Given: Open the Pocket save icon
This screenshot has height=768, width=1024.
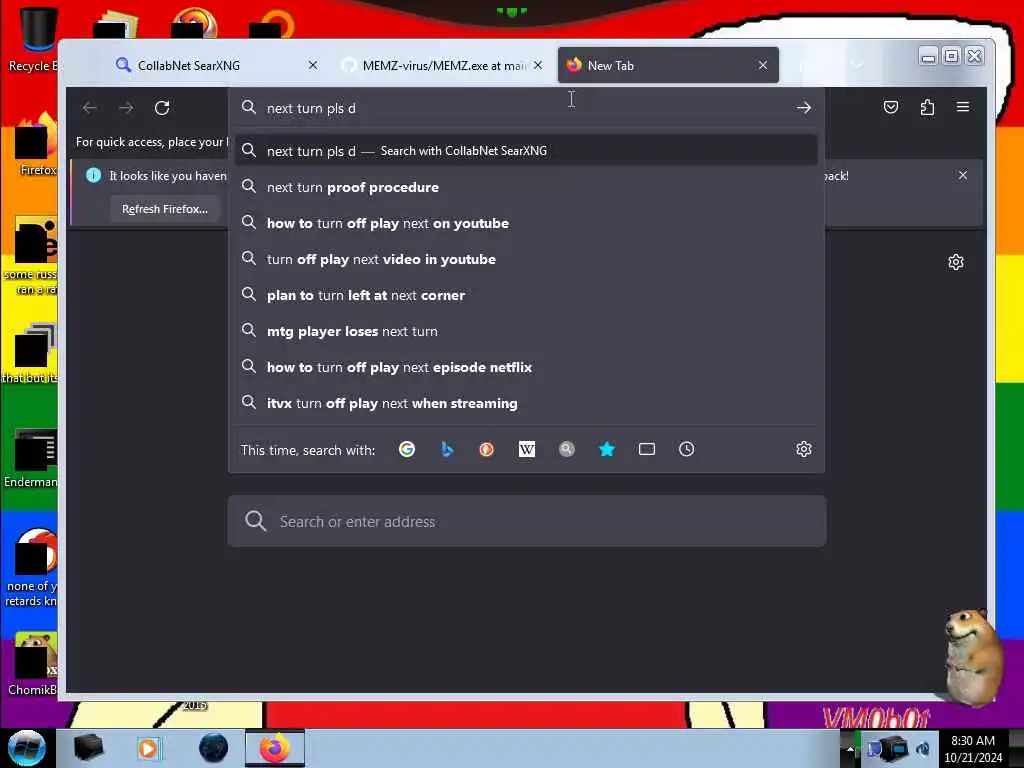Looking at the screenshot, I should (891, 107).
